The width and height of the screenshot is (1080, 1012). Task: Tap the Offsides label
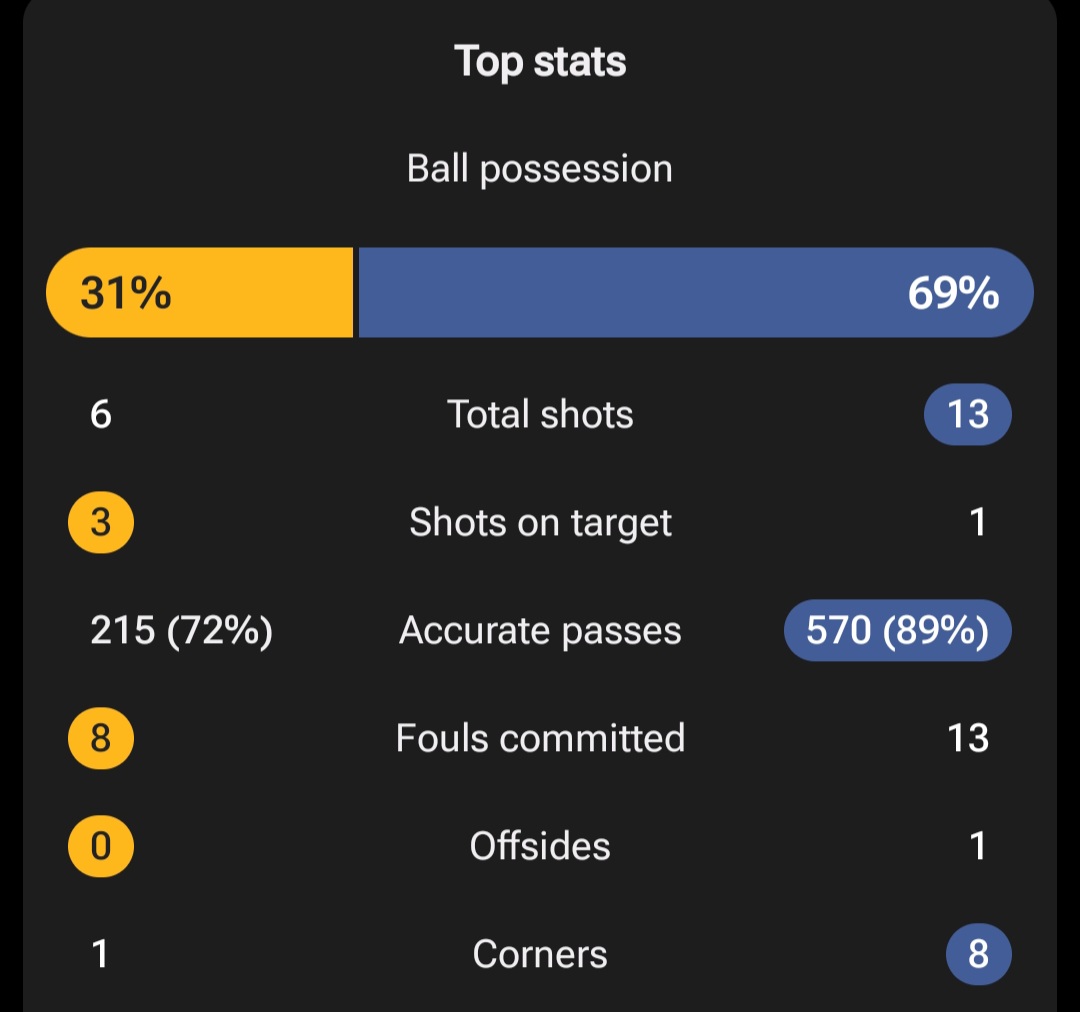coord(540,846)
